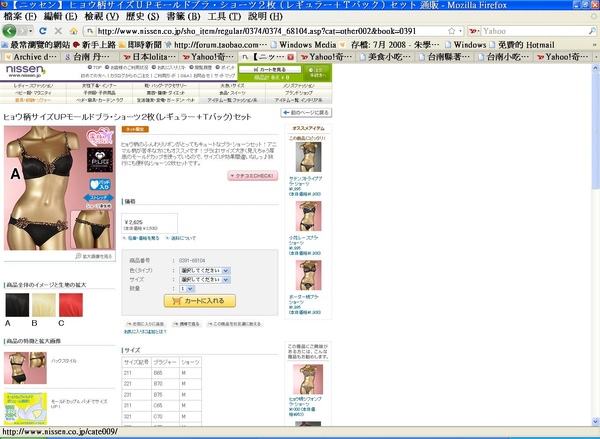Go back with the green back arrow
The width and height of the screenshot is (600, 439).
[9, 31]
